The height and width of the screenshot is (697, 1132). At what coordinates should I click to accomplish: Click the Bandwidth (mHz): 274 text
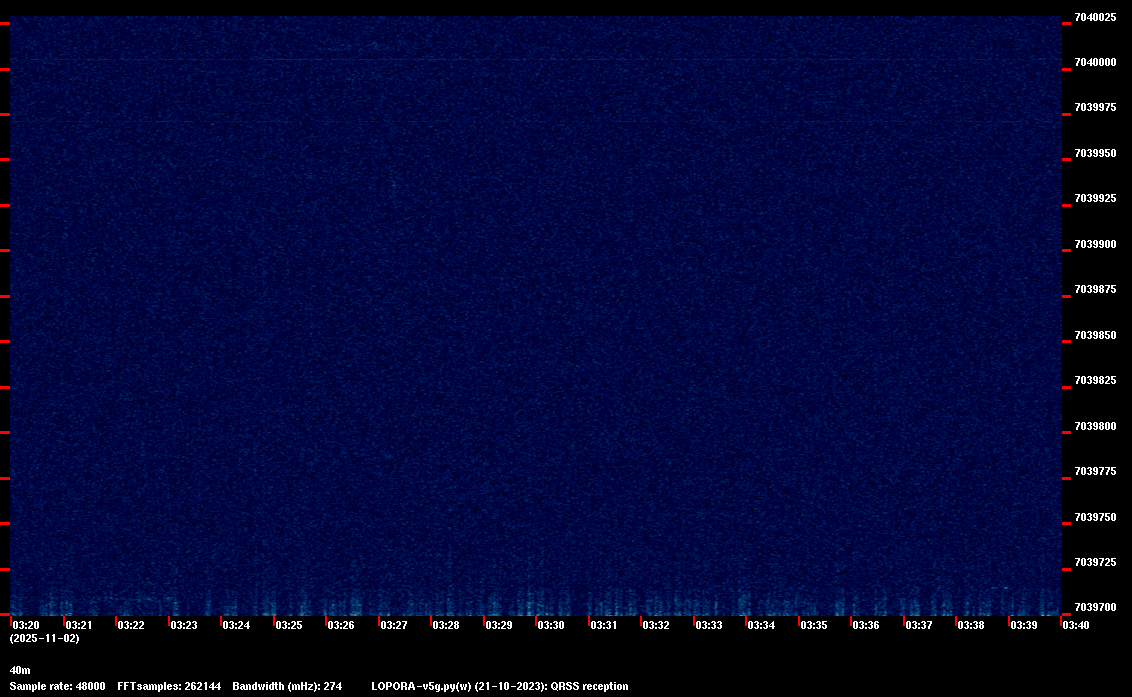[x=287, y=687]
